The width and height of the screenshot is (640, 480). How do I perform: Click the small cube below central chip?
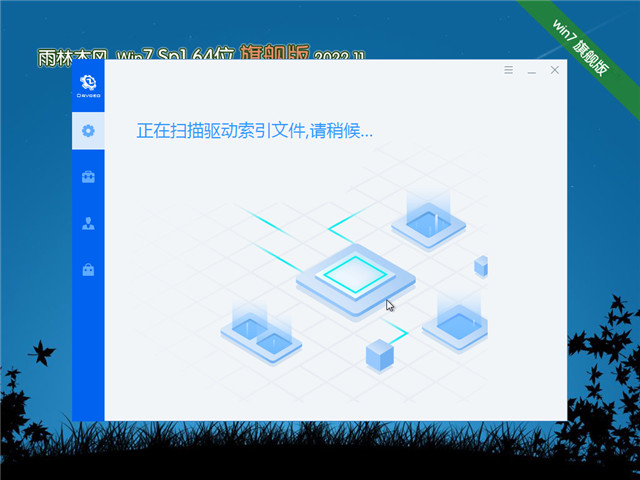point(379,353)
